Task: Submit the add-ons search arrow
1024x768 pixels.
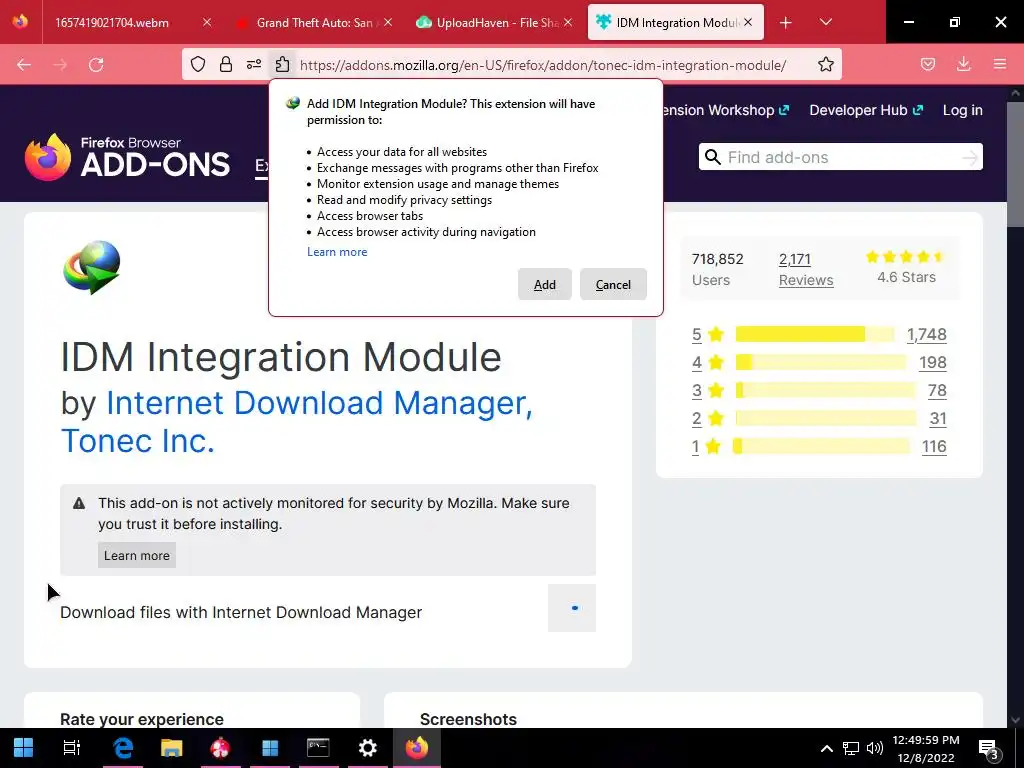Action: (x=970, y=157)
